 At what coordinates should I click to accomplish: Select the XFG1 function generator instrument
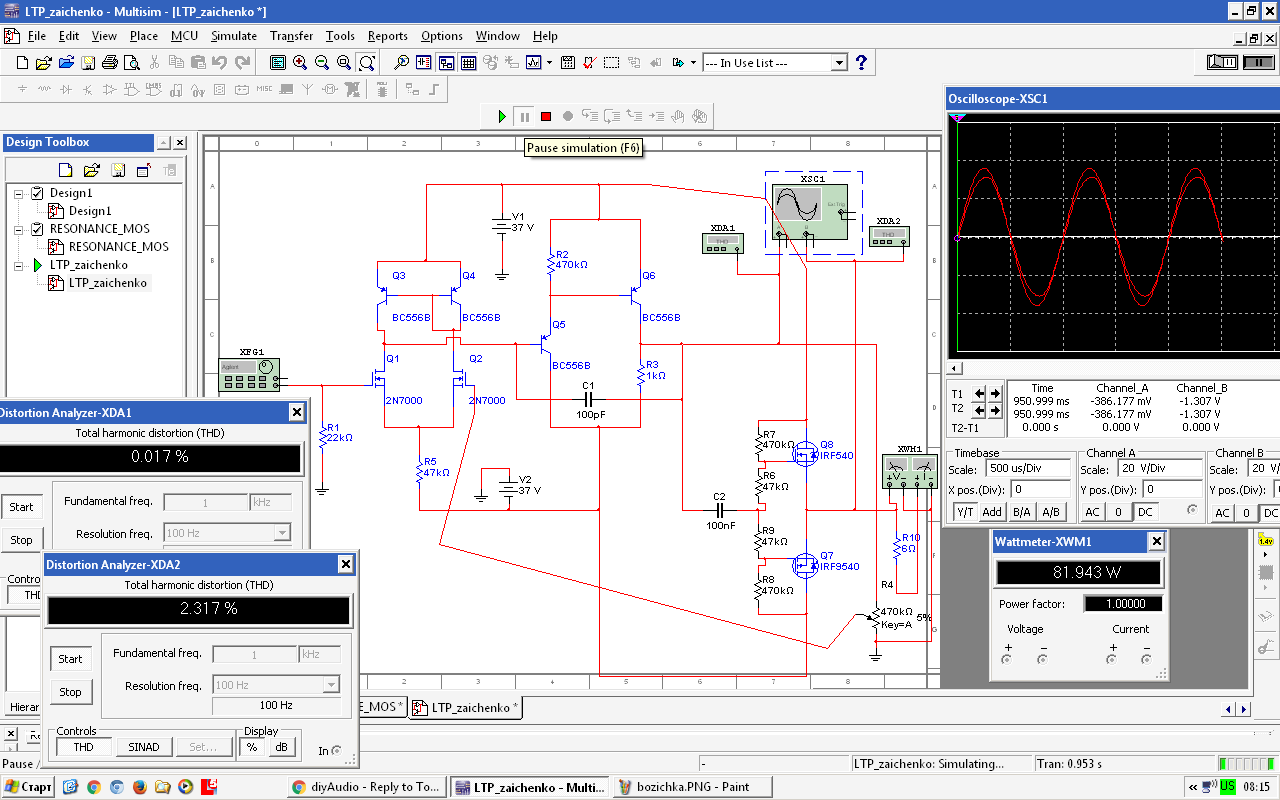249,375
